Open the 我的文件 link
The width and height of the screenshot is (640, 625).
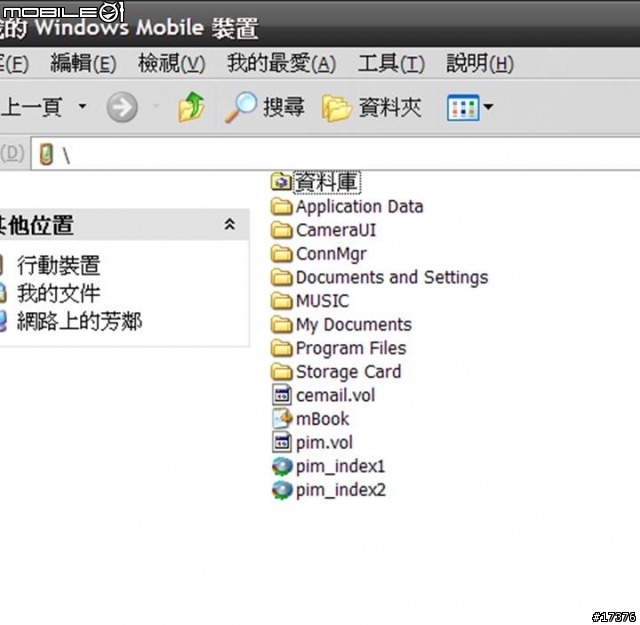tap(58, 294)
